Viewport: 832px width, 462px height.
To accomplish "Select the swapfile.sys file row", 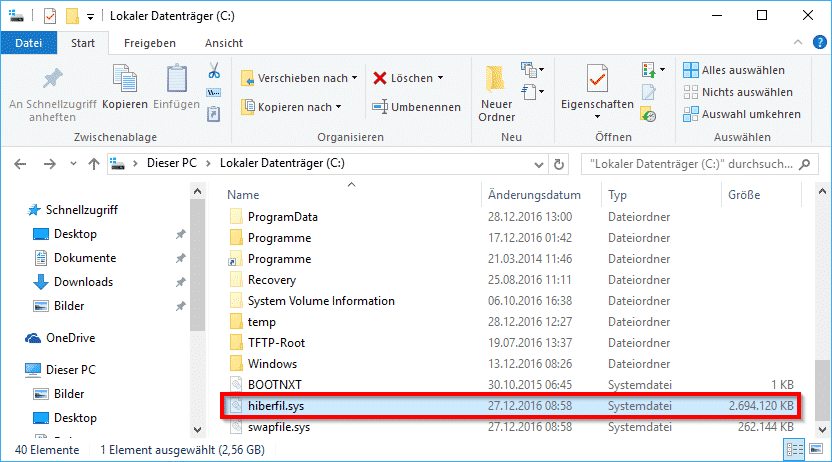I will click(510, 427).
